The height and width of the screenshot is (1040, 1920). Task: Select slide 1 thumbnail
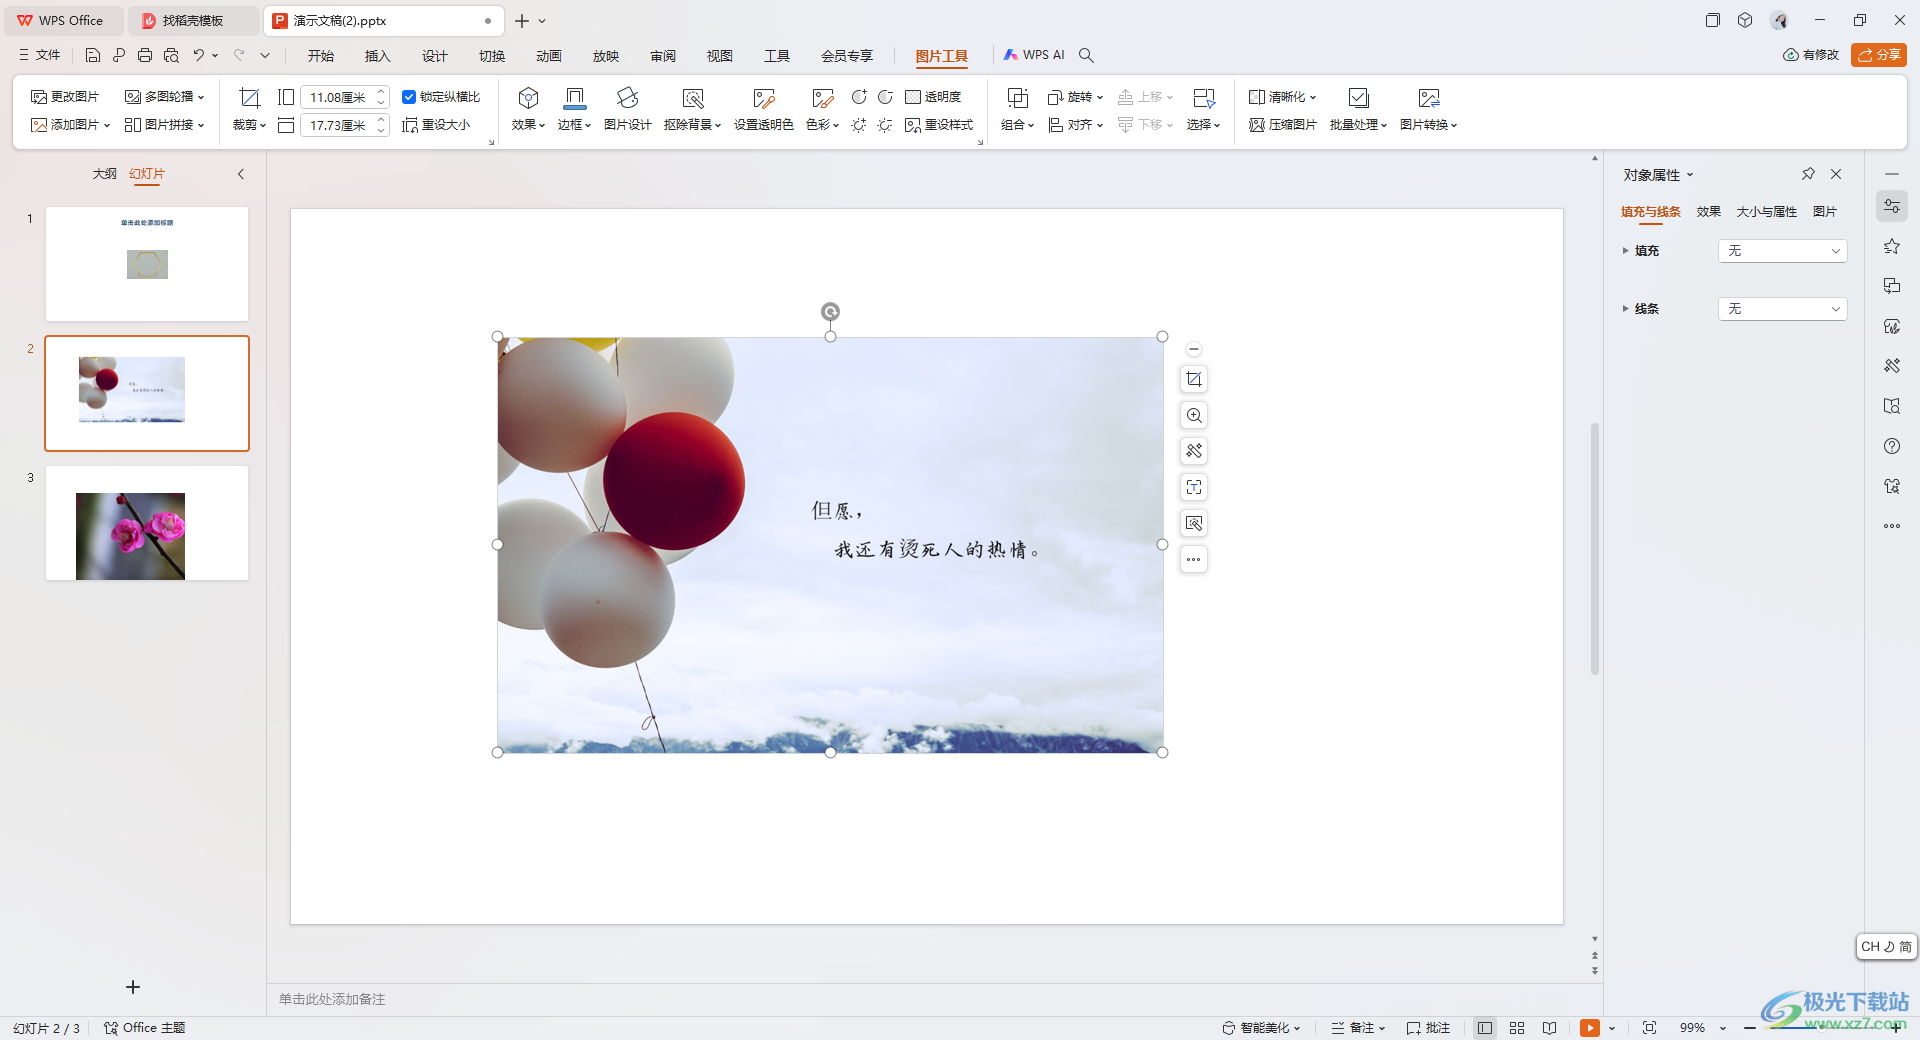147,264
